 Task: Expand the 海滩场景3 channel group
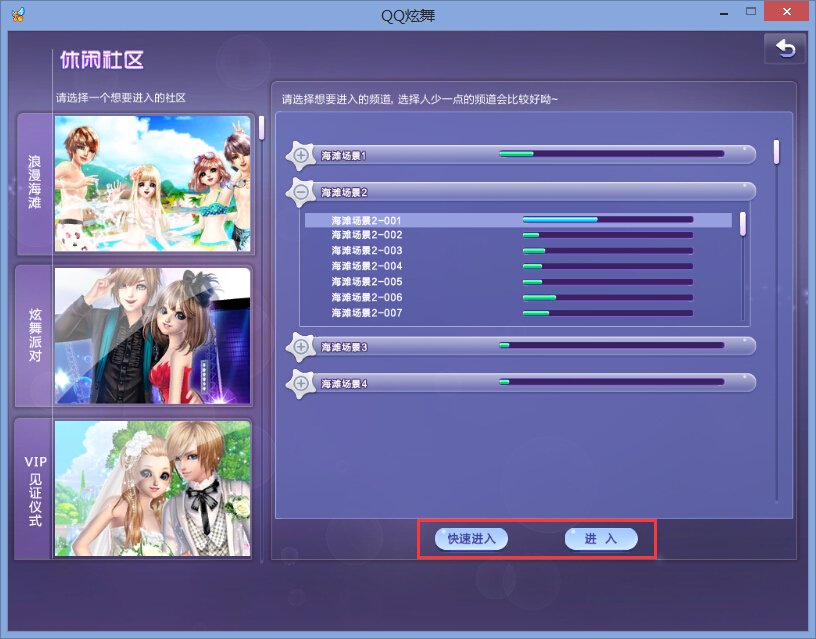click(301, 347)
